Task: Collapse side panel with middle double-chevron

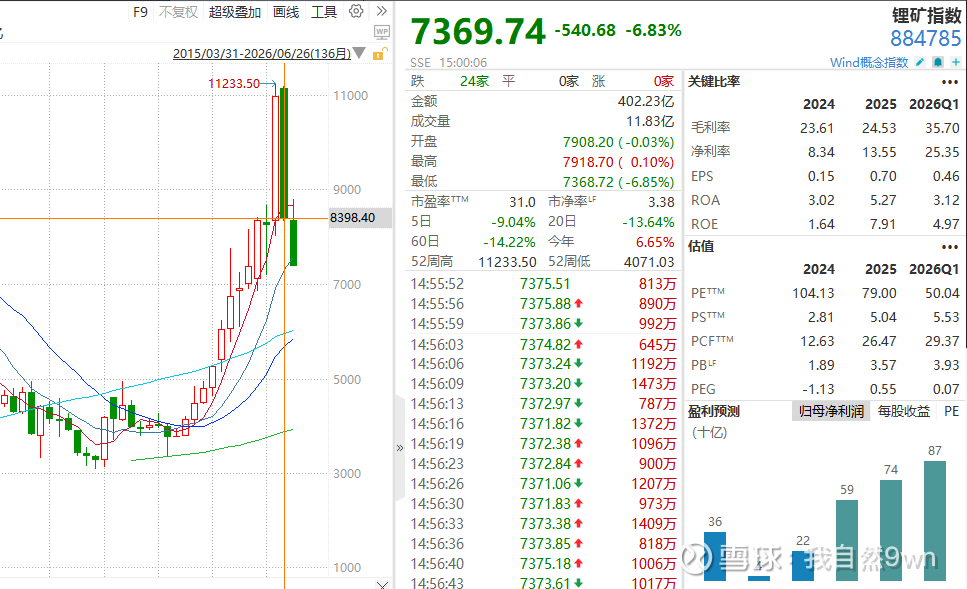Action: coord(400,448)
